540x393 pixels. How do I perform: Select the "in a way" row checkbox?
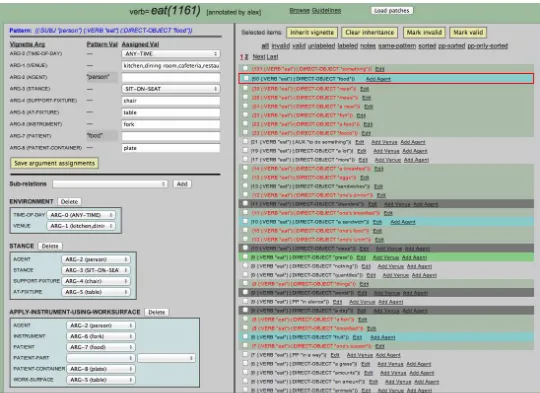coord(245,354)
